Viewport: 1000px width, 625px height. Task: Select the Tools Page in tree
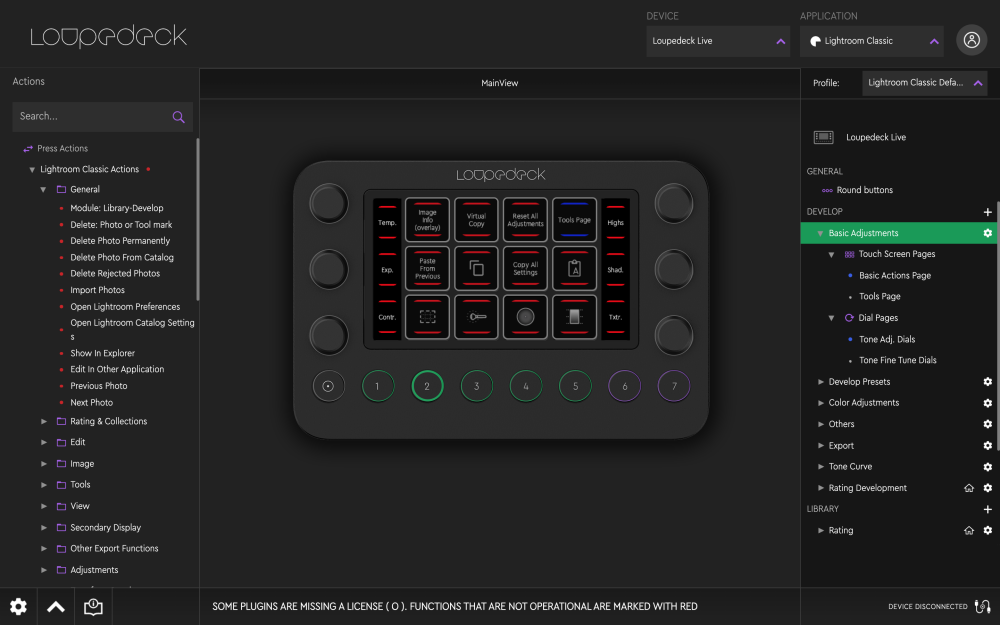(879, 297)
